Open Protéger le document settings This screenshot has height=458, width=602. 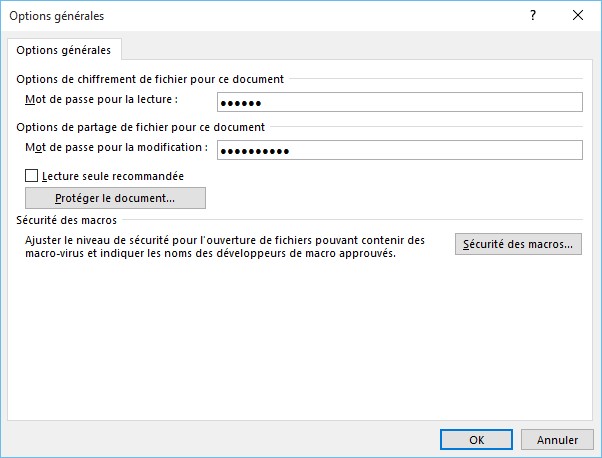coord(115,198)
